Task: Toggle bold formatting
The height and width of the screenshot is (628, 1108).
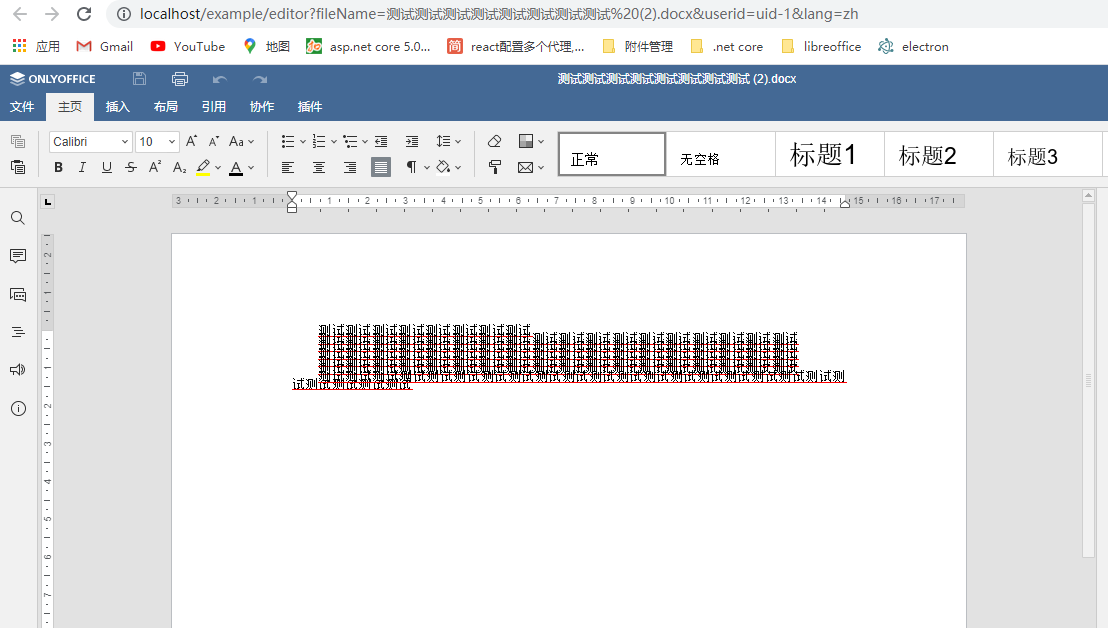Action: (59, 167)
